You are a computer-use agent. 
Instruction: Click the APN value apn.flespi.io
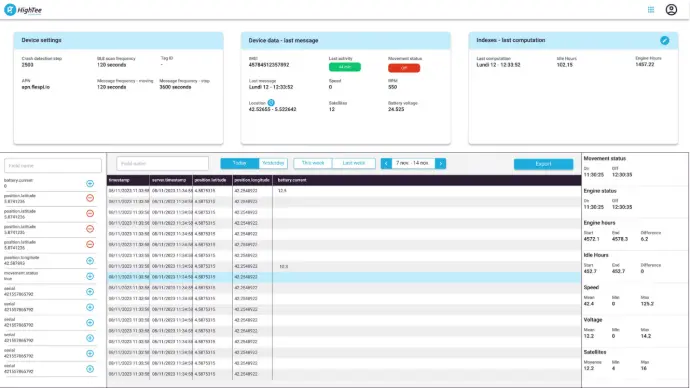pyautogui.click(x=36, y=87)
